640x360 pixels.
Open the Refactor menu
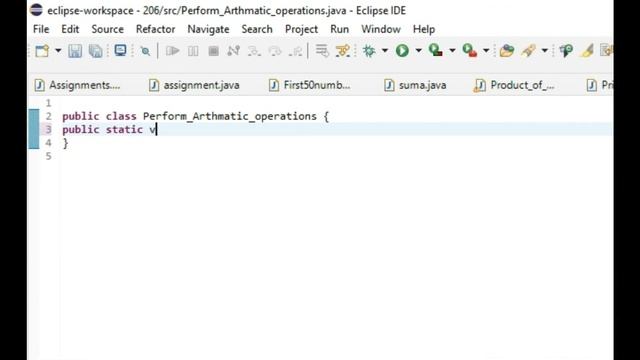click(156, 29)
